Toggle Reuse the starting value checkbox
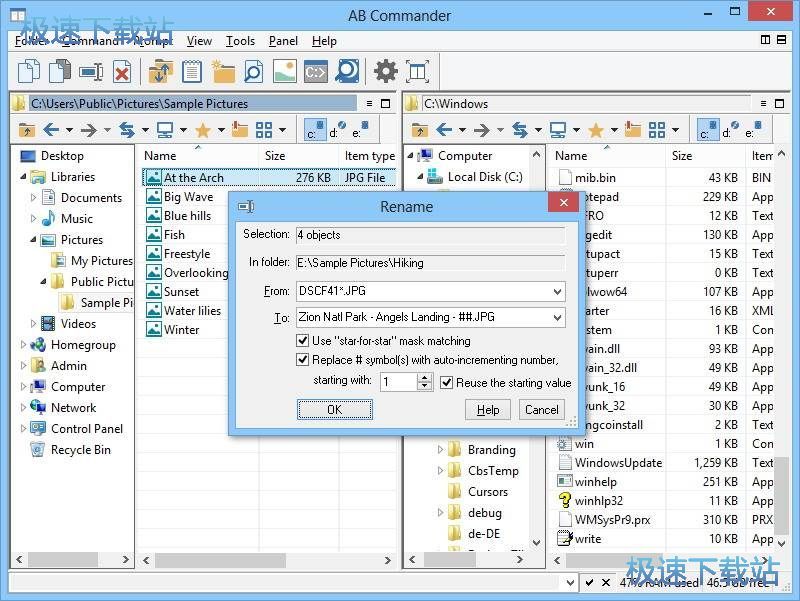 coord(447,382)
